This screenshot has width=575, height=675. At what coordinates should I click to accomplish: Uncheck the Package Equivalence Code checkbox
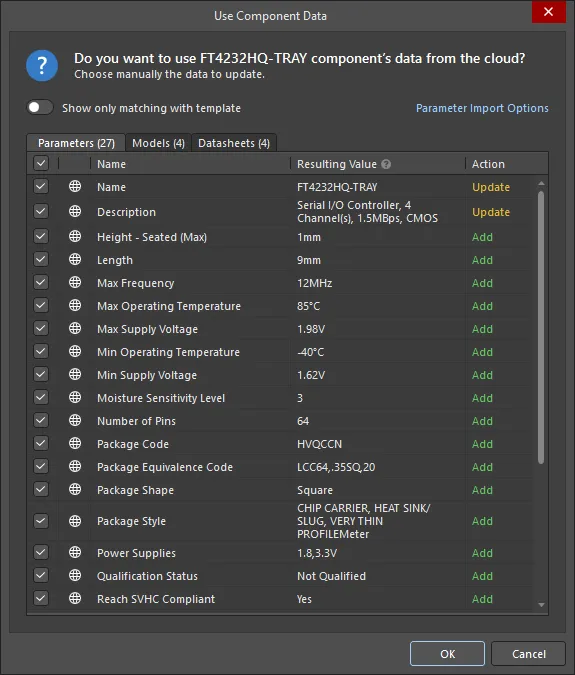[41, 467]
